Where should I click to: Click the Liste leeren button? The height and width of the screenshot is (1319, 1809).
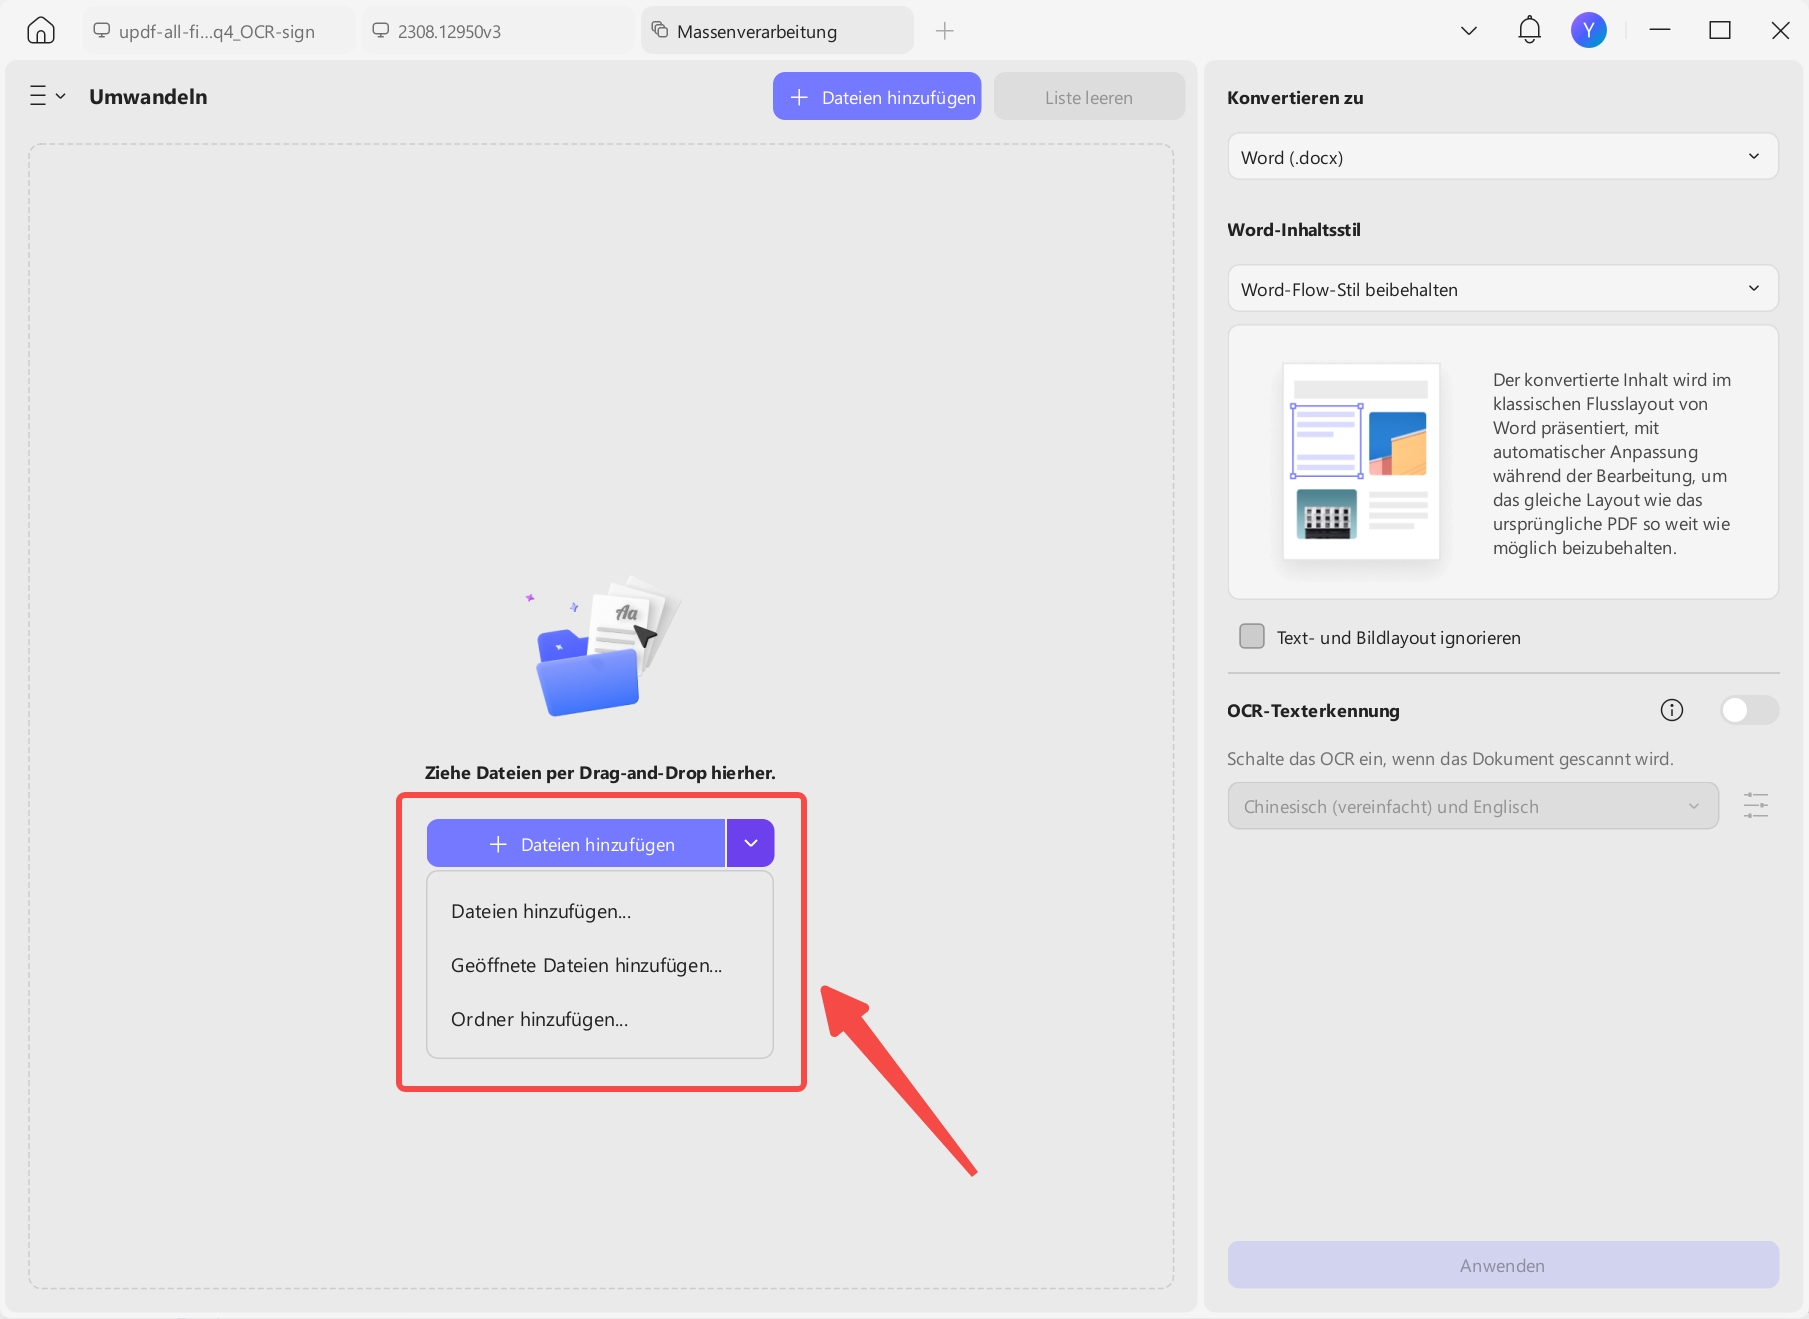1089,97
